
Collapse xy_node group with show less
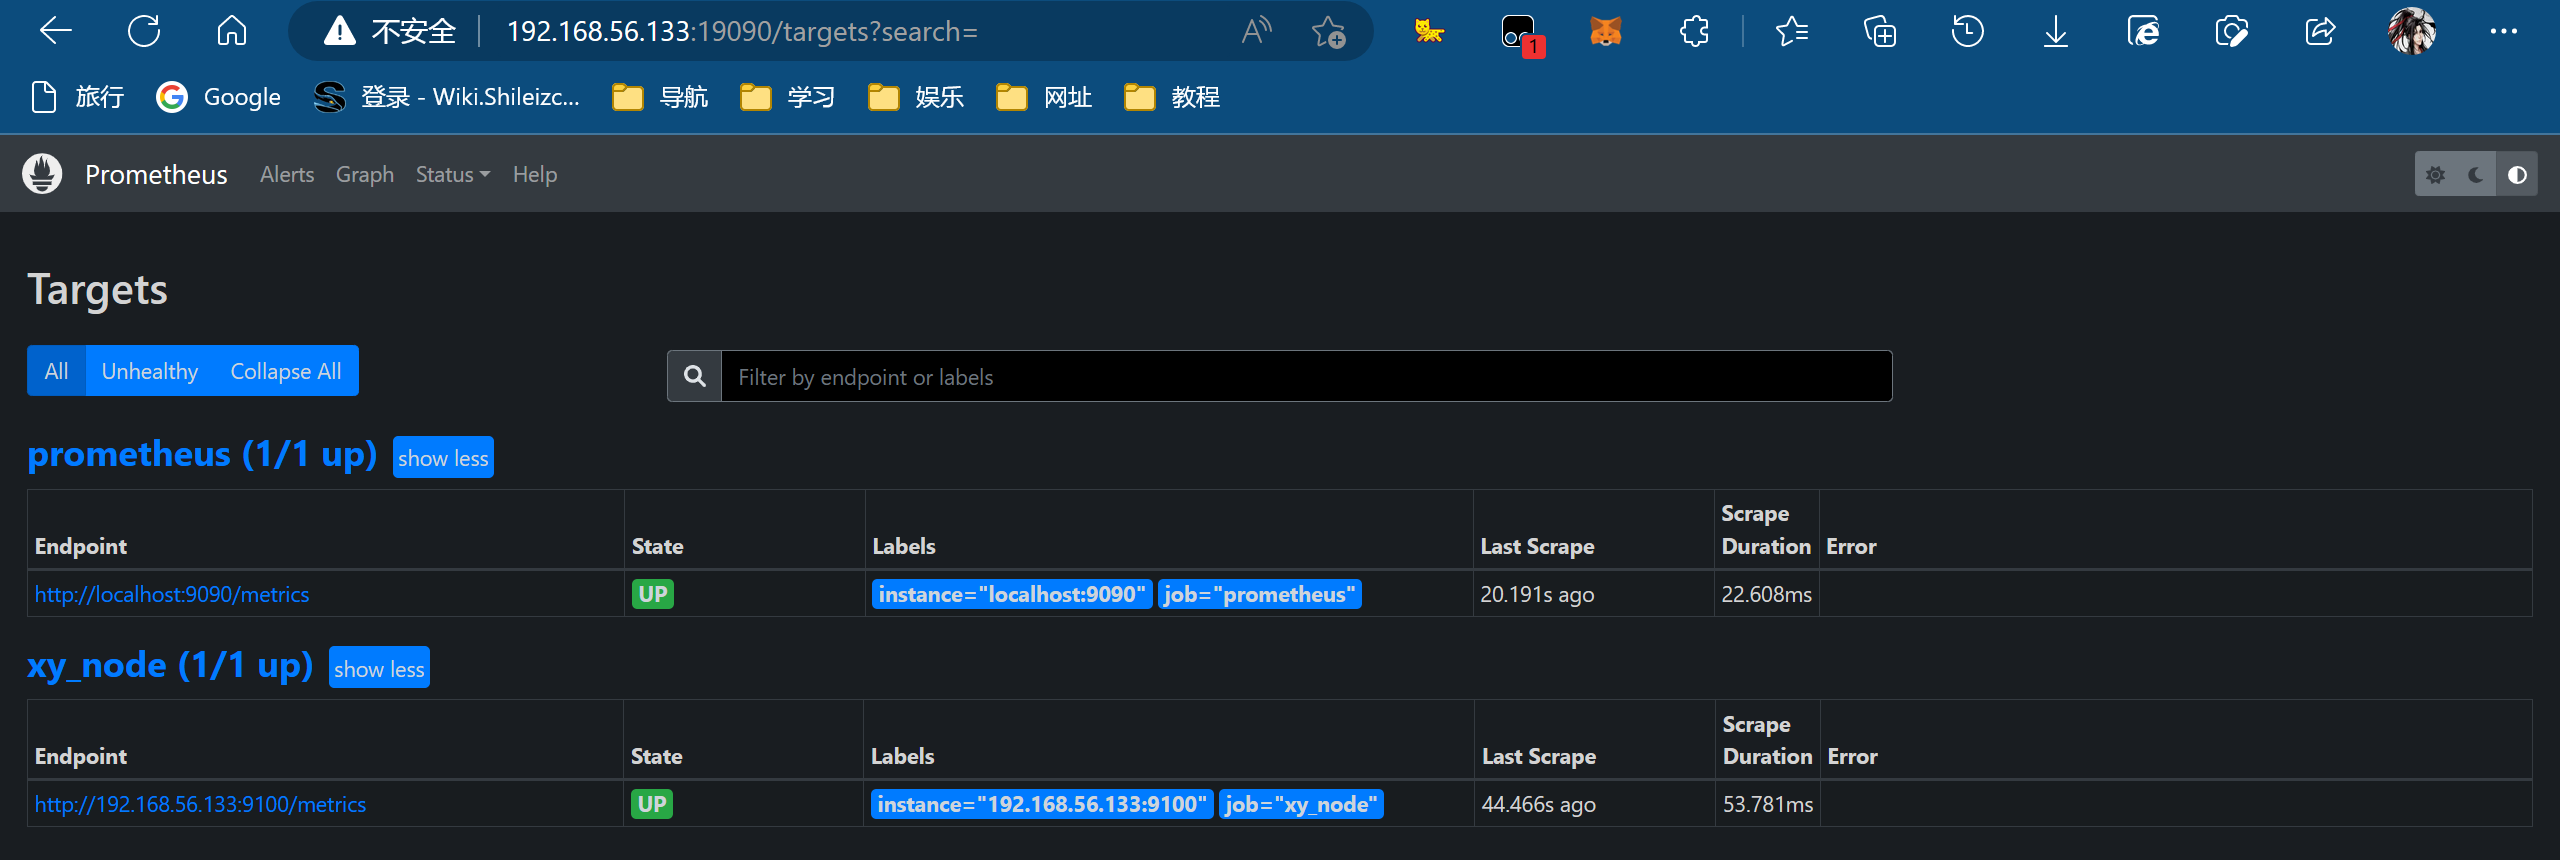(379, 668)
